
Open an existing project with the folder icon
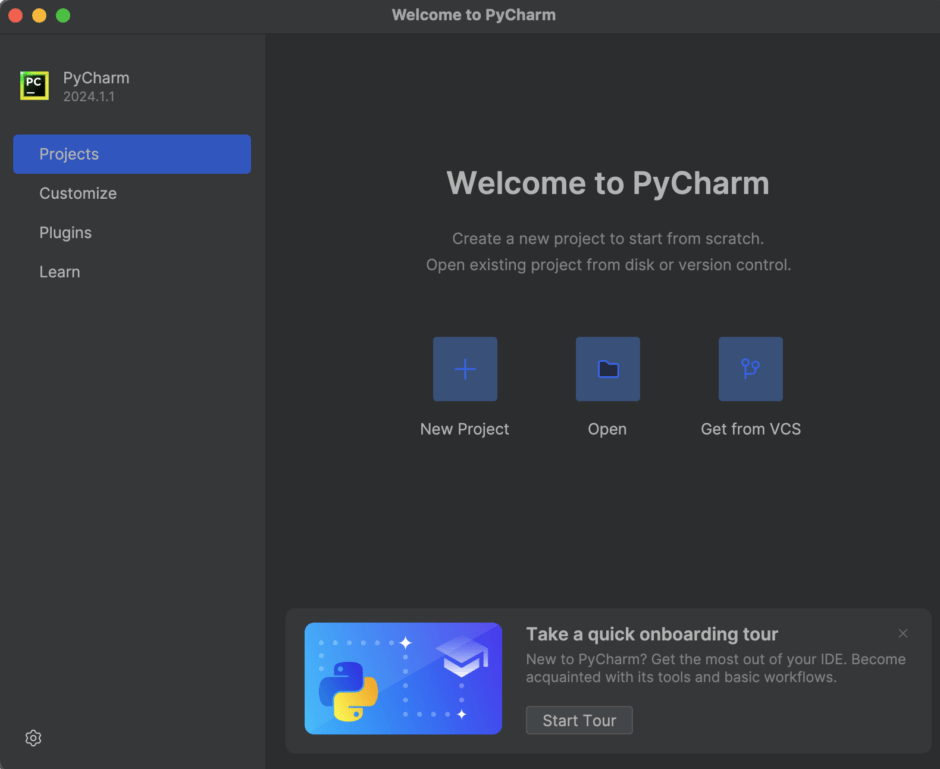[x=607, y=368]
